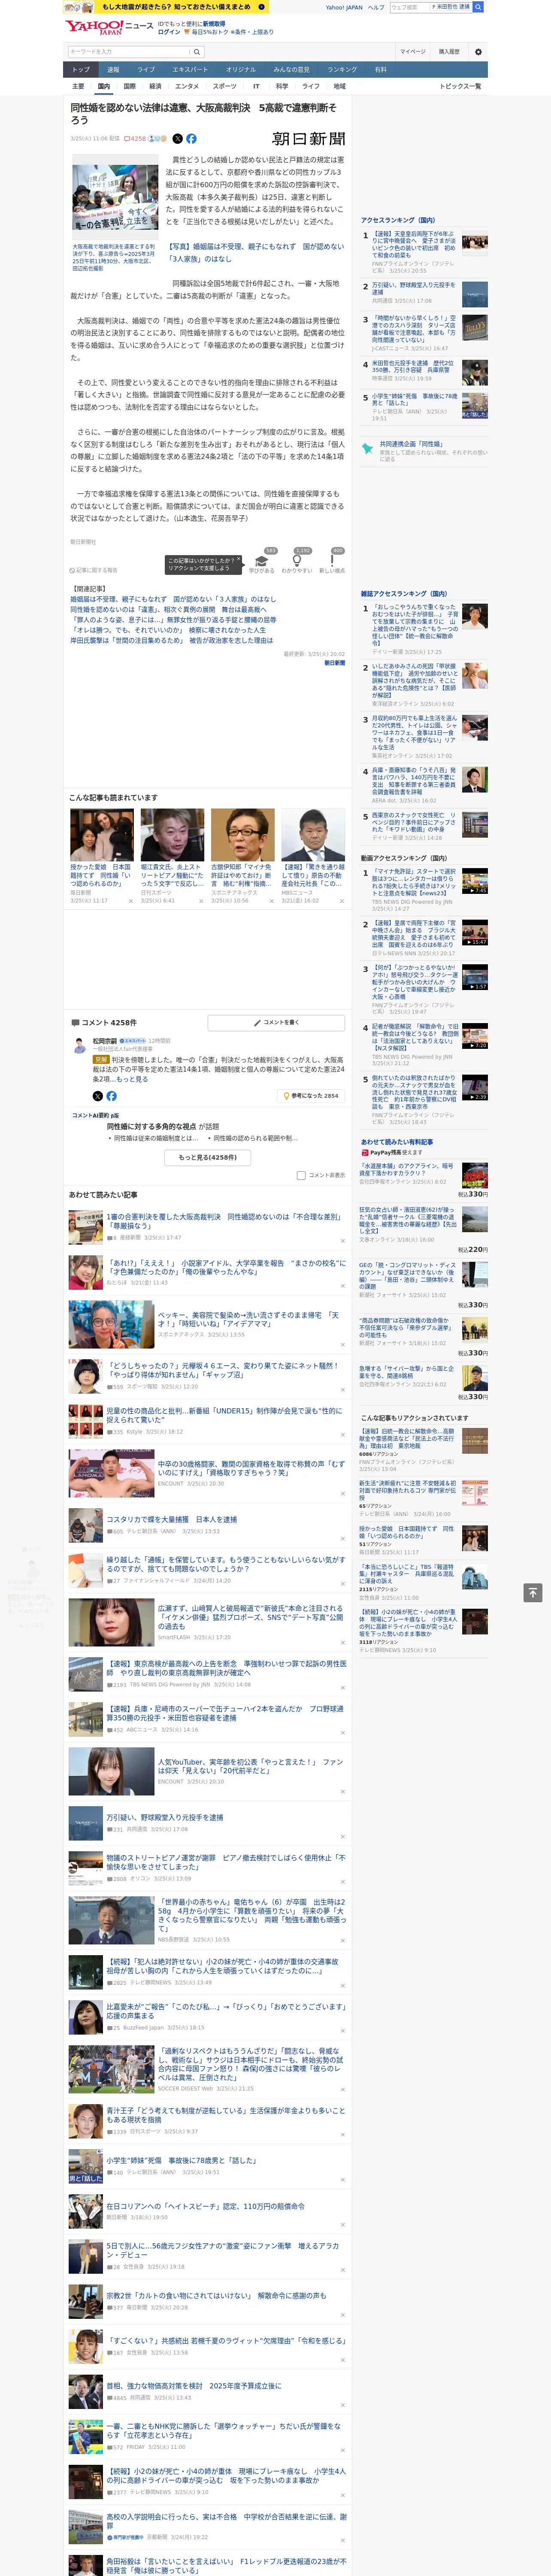Open 購入履歴 link
551x2576 pixels.
click(449, 51)
